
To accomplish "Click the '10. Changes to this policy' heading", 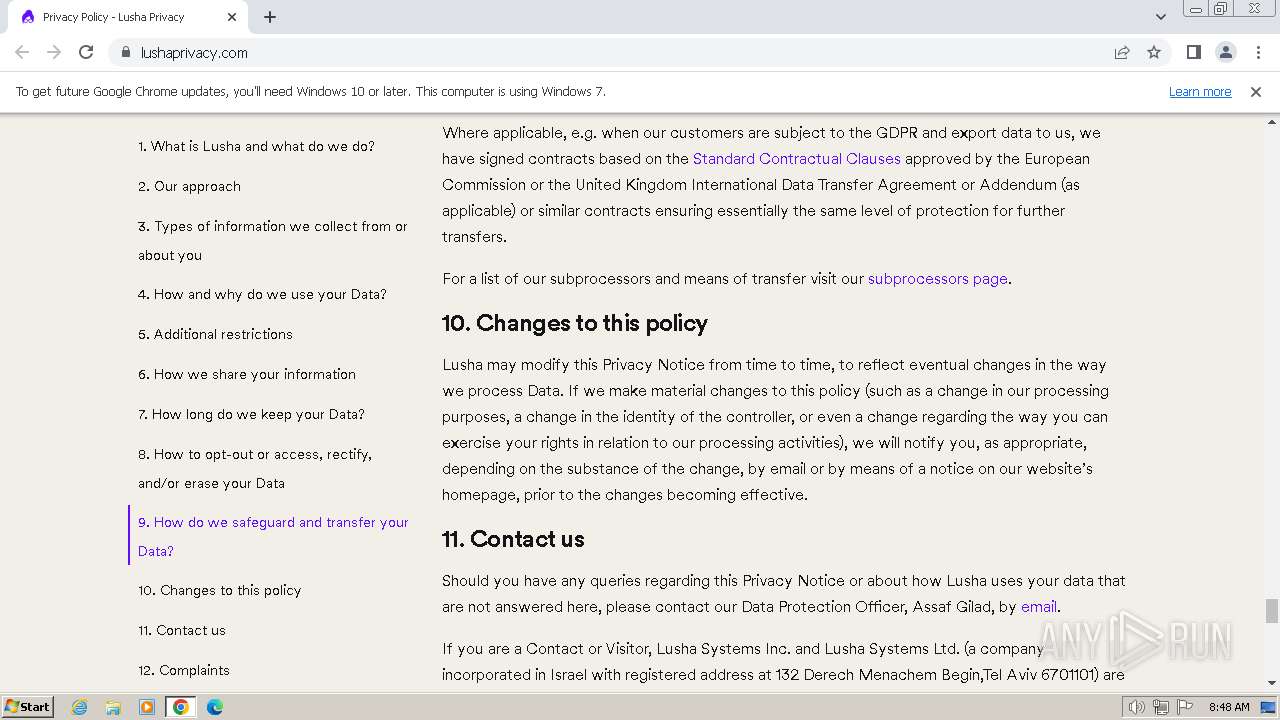I will [575, 323].
